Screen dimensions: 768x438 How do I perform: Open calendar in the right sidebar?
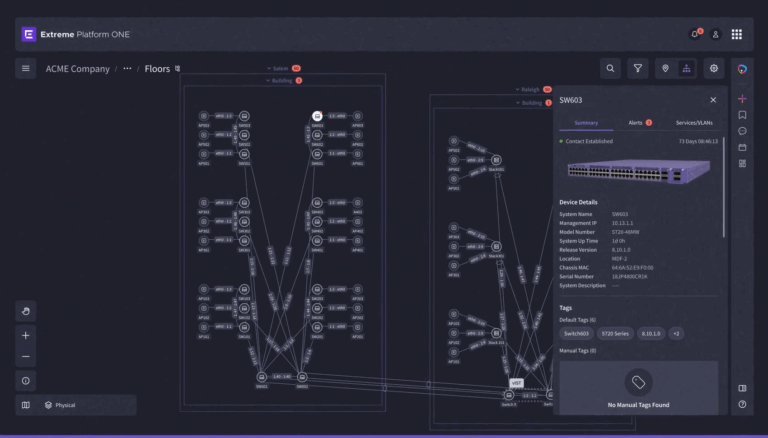pos(742,147)
